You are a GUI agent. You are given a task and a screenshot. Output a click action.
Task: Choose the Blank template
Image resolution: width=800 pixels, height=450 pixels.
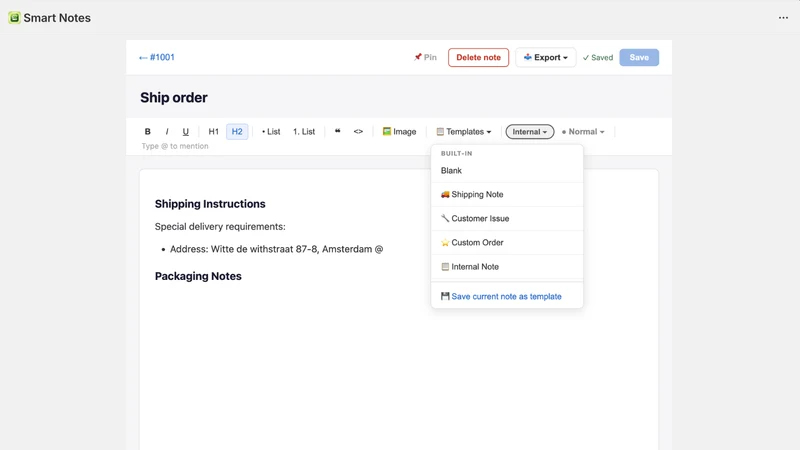(507, 170)
